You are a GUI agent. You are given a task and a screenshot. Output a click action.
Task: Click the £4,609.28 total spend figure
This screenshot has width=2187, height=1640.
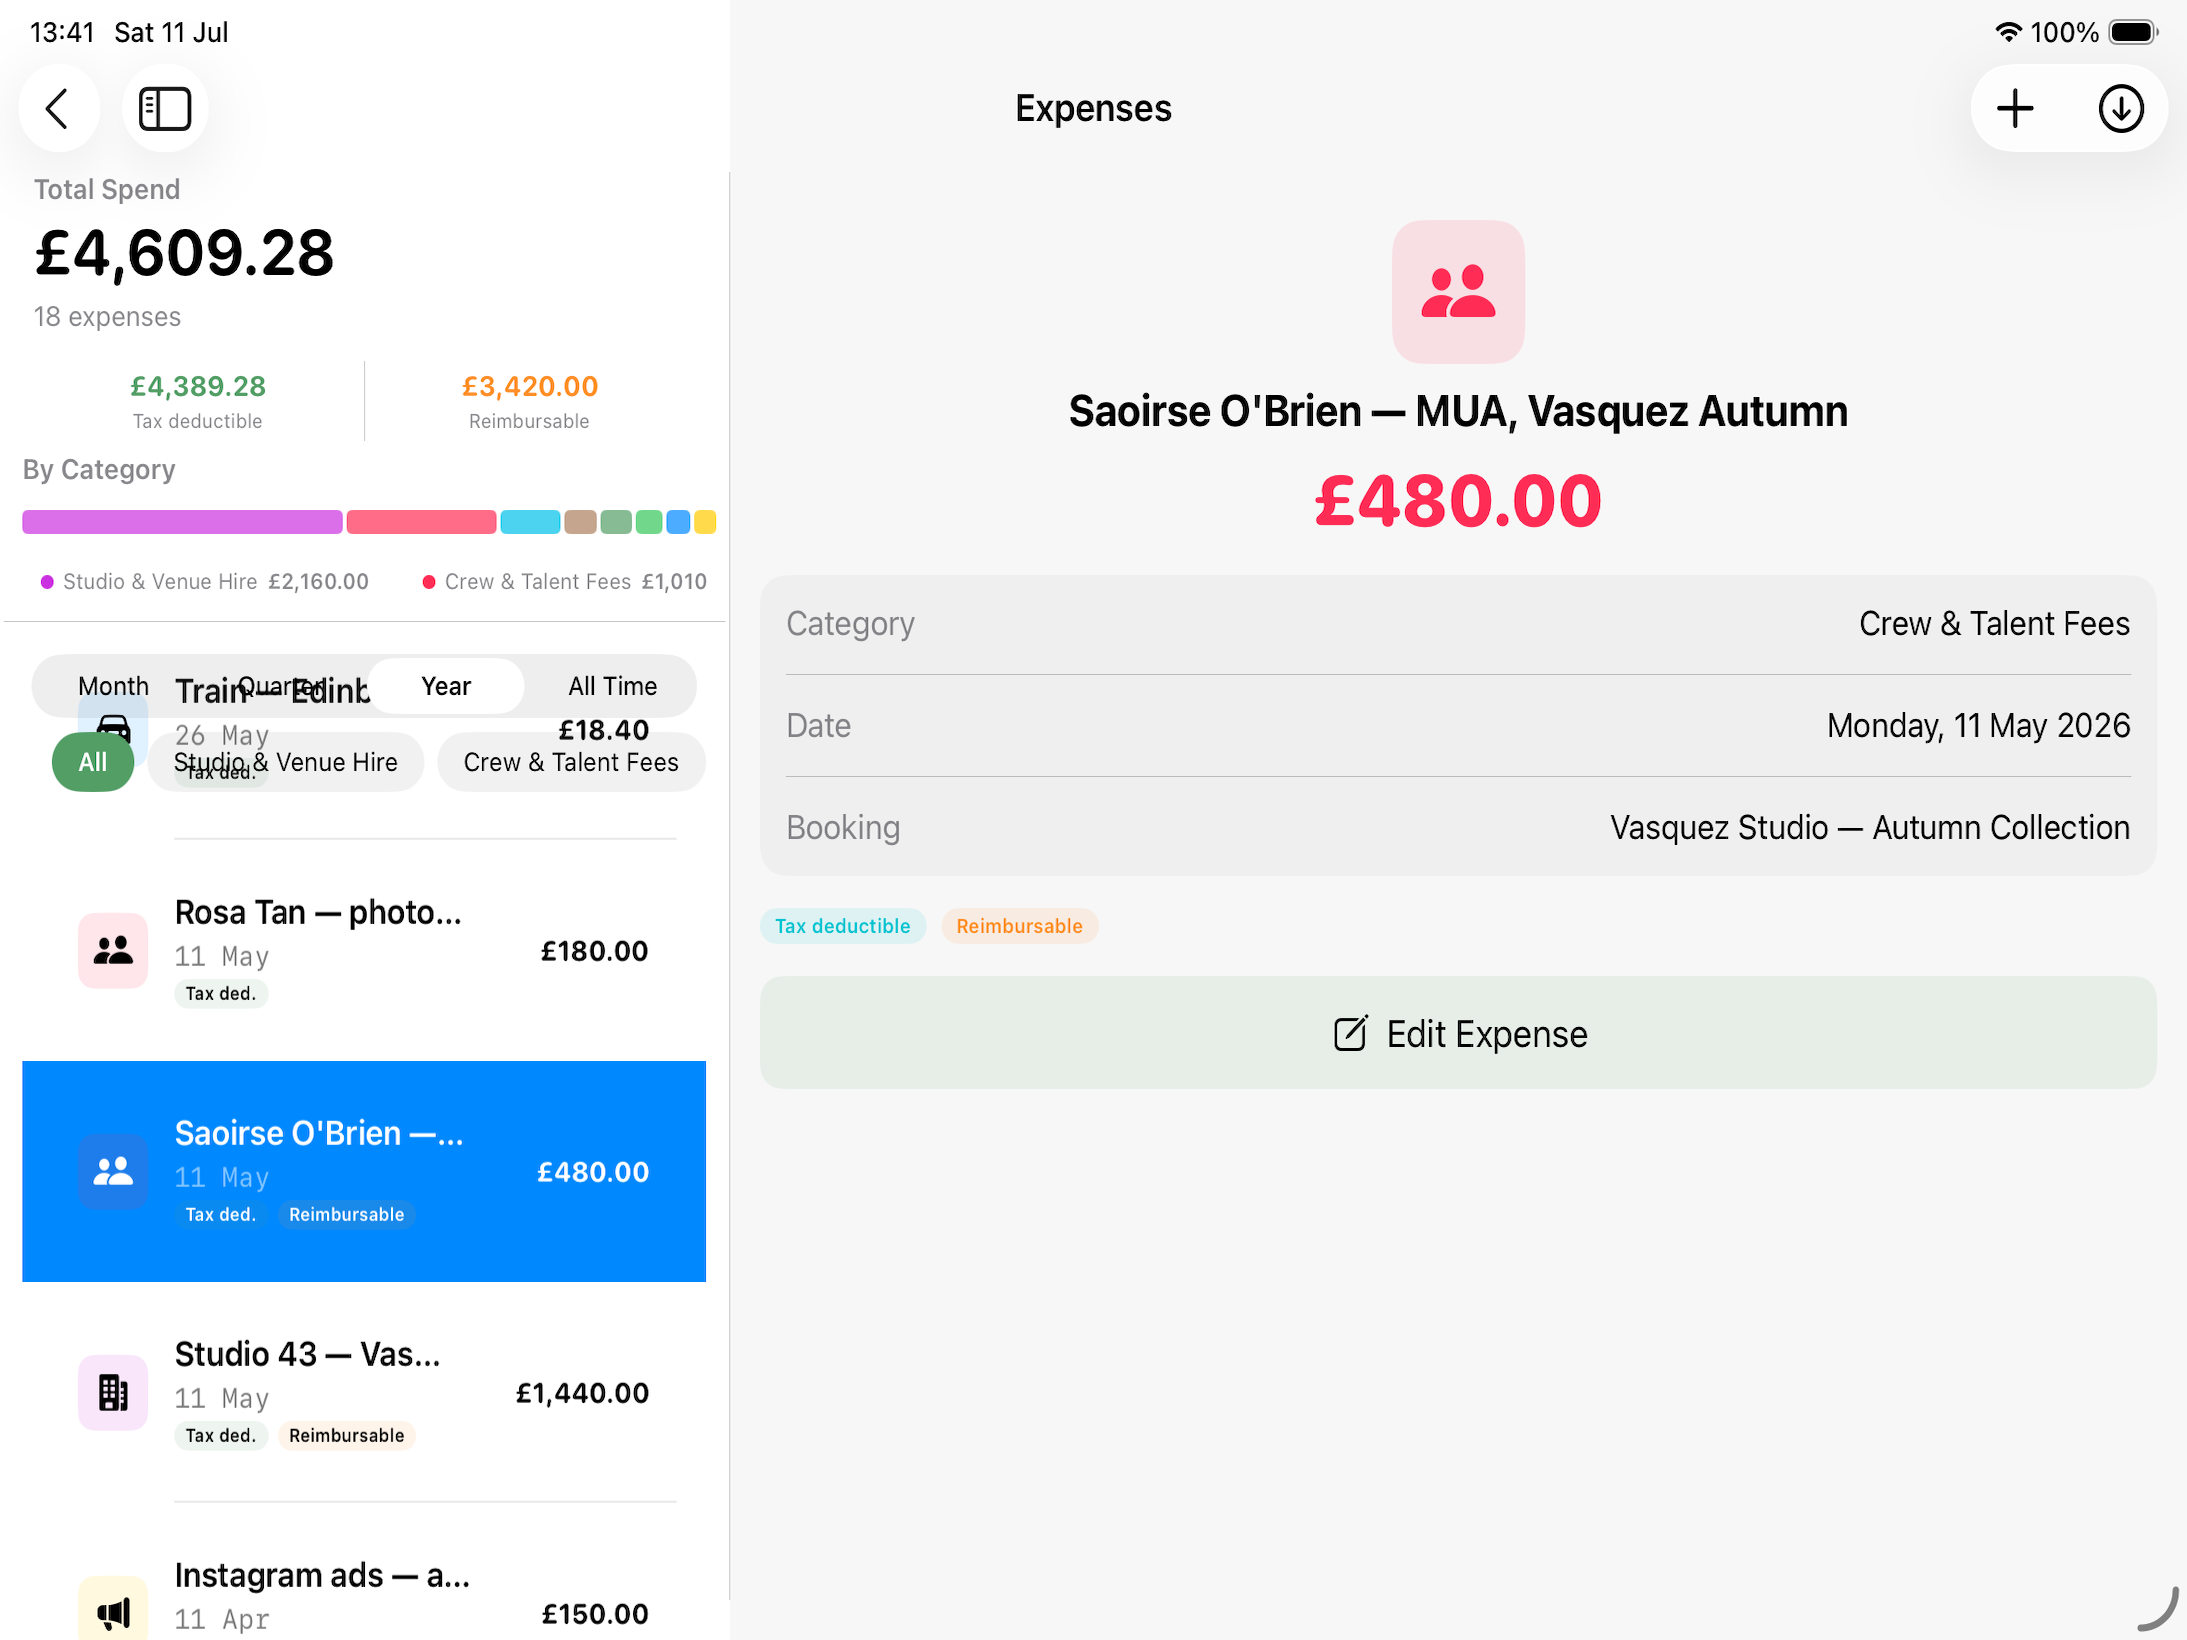[185, 253]
